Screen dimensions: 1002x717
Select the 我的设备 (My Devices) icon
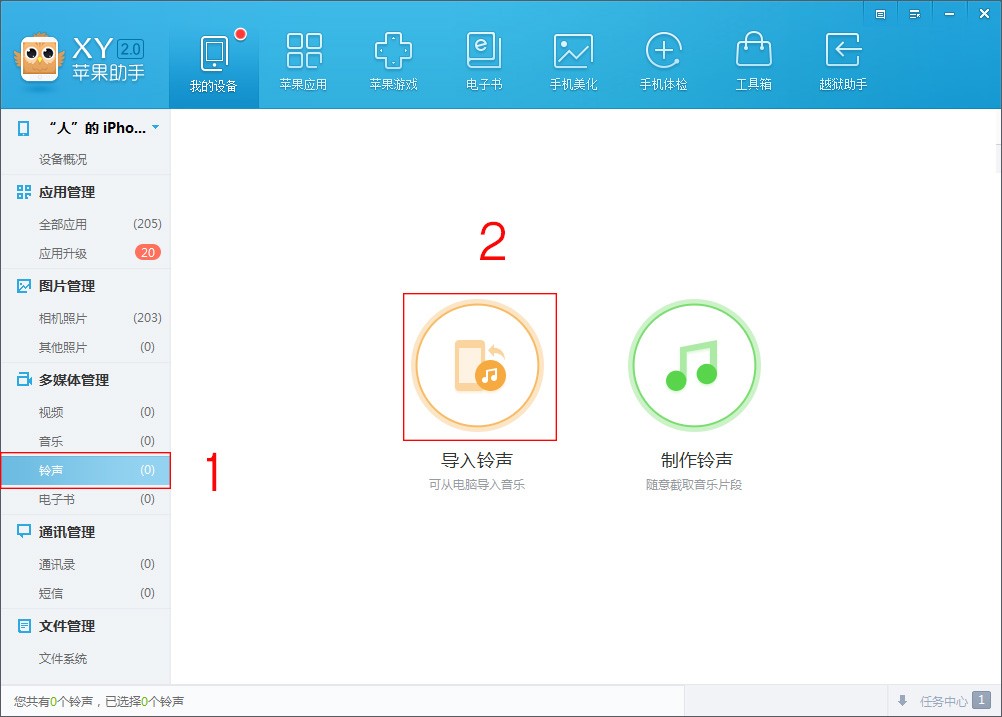214,58
